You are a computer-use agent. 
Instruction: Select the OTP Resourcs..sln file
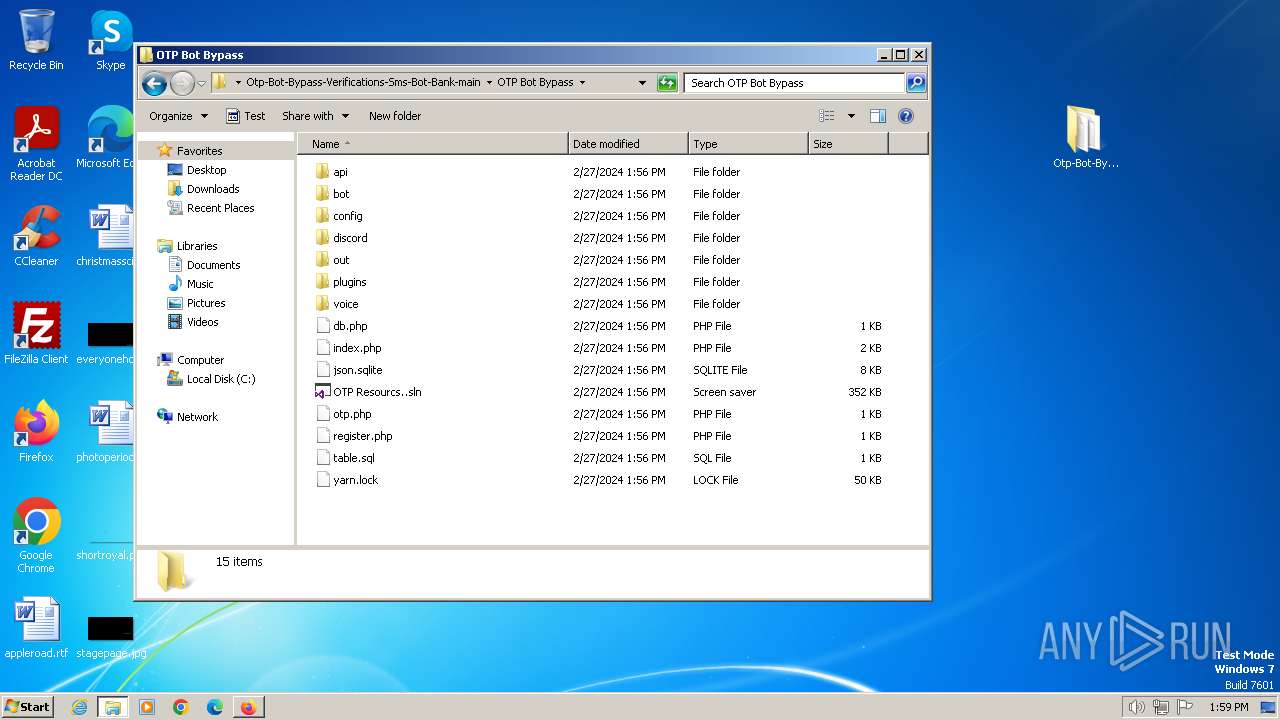tap(377, 392)
